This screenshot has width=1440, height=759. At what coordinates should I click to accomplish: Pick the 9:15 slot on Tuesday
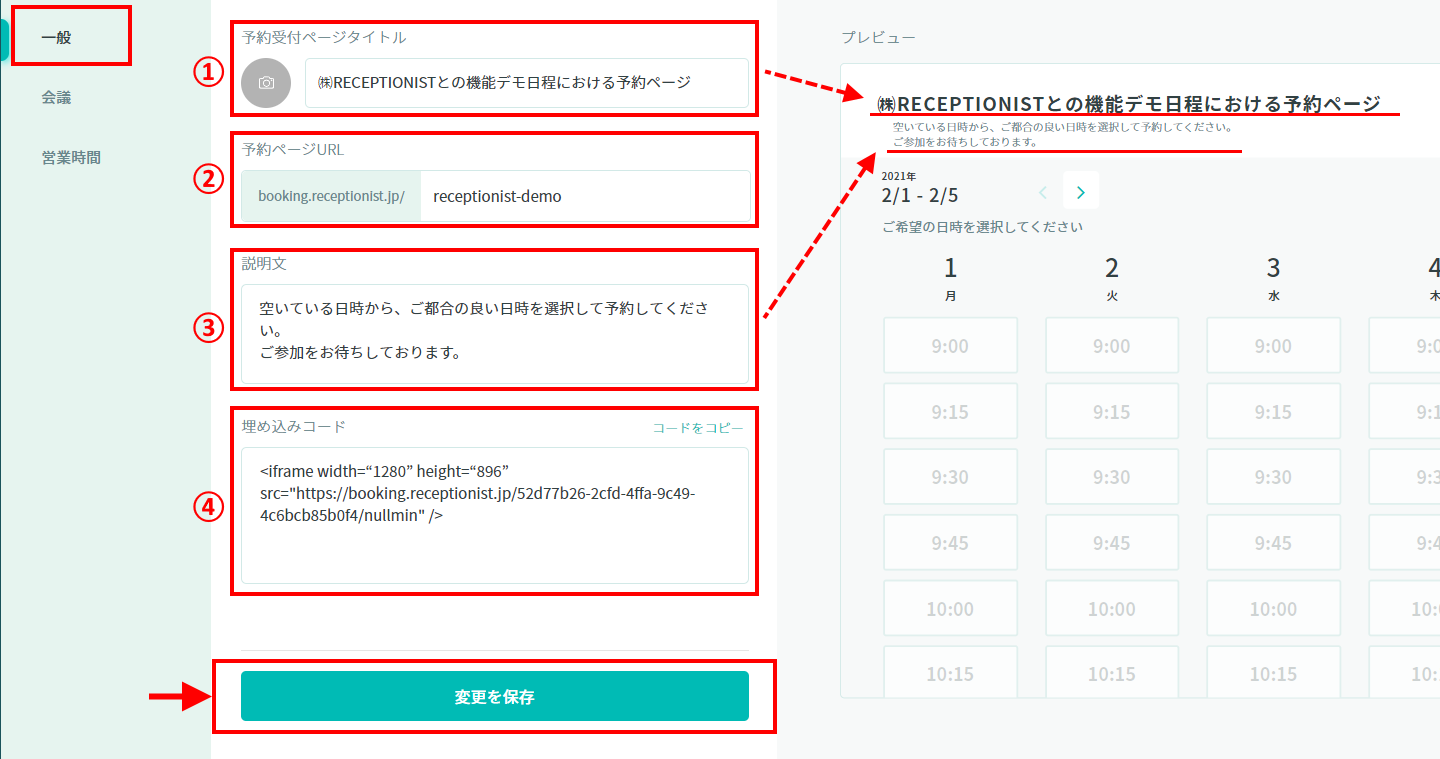1111,412
